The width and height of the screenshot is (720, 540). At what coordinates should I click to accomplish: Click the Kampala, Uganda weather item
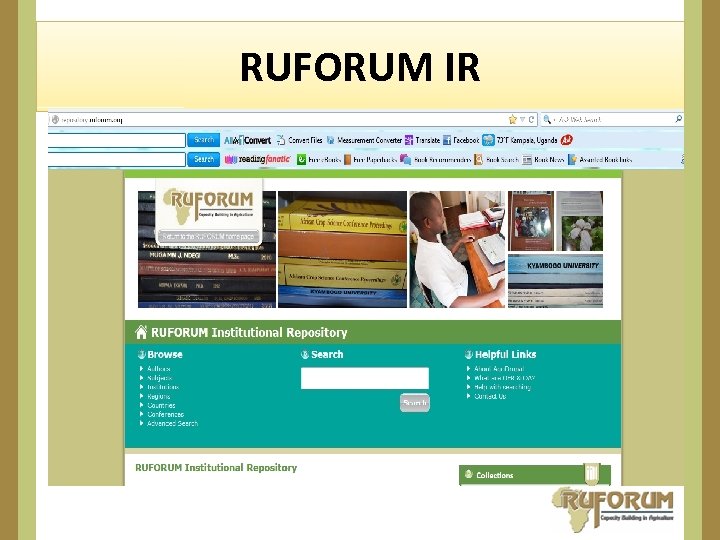pyautogui.click(x=520, y=140)
